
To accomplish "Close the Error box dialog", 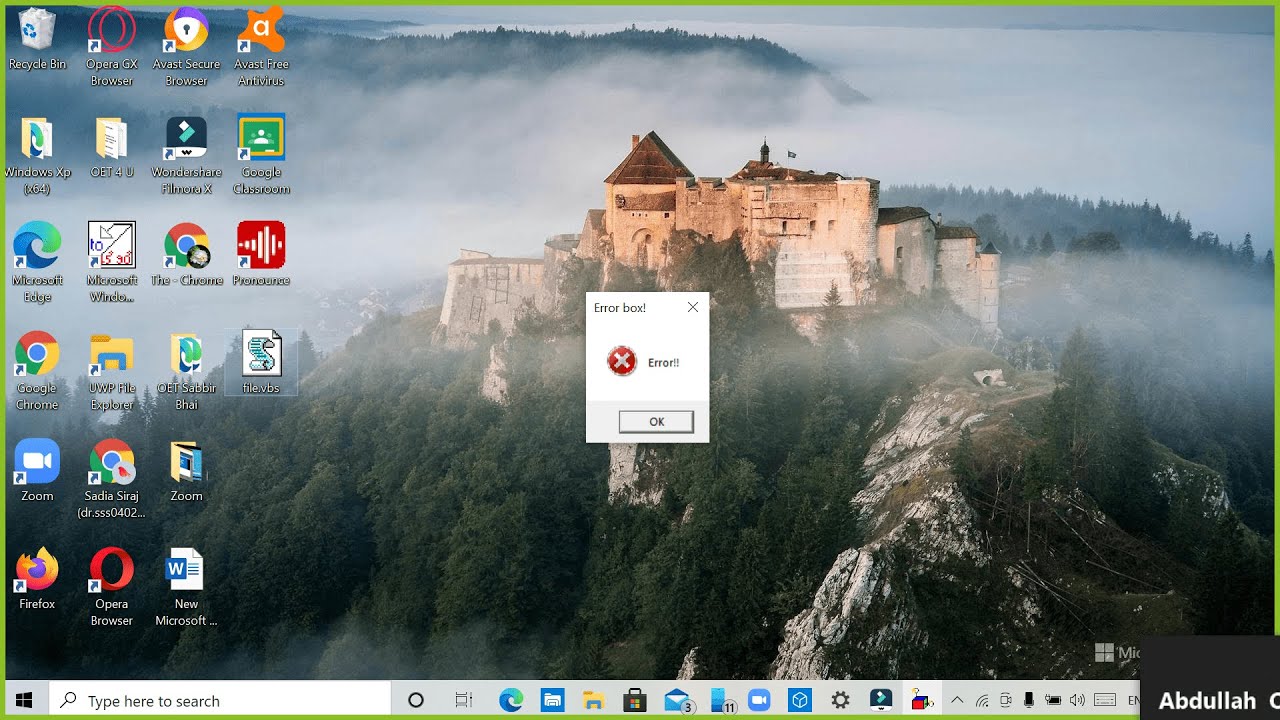I will 693,308.
